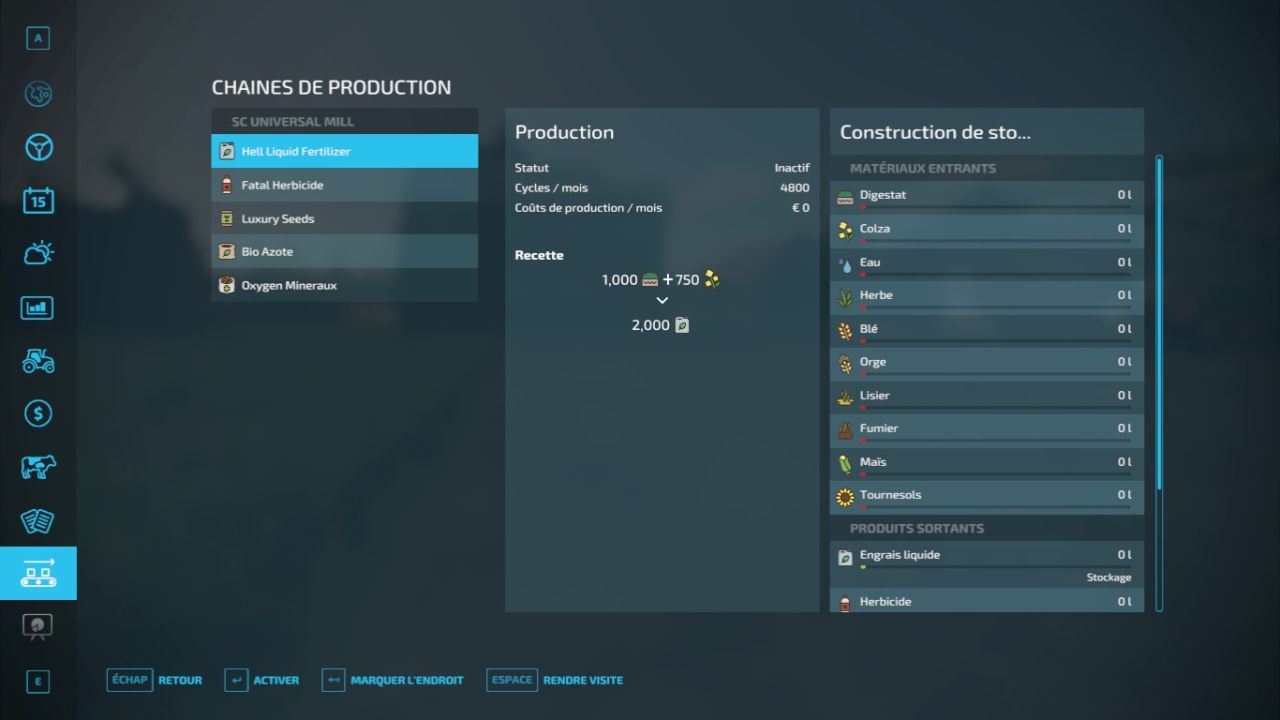Click the ÉCHAP key hint

tap(129, 680)
